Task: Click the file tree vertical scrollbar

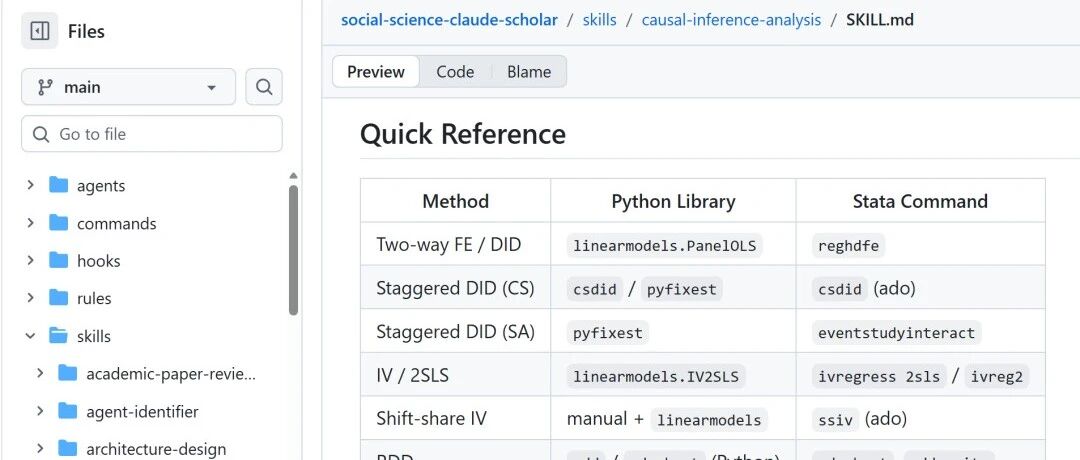Action: (x=293, y=250)
